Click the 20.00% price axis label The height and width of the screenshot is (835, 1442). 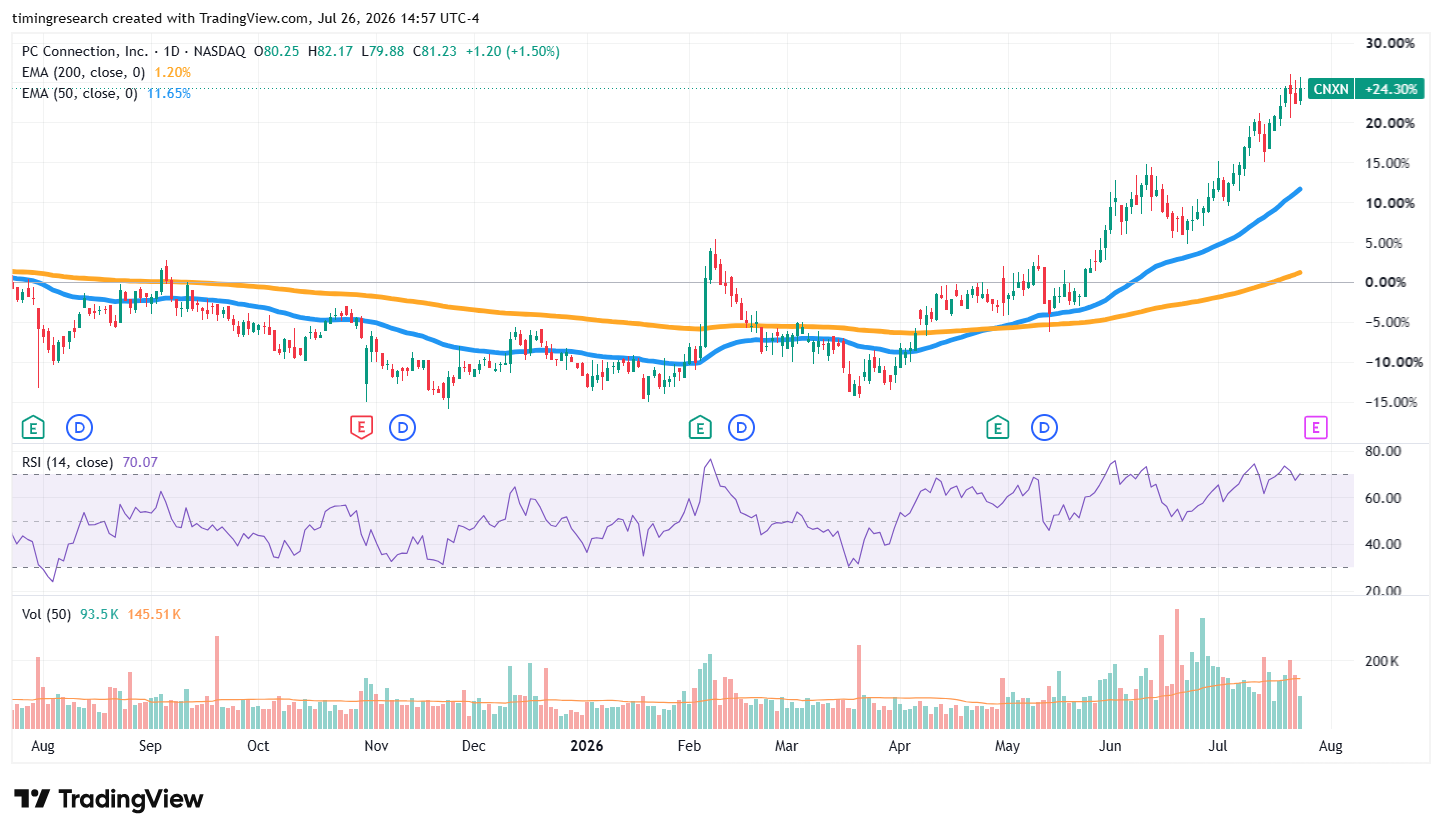[1390, 123]
